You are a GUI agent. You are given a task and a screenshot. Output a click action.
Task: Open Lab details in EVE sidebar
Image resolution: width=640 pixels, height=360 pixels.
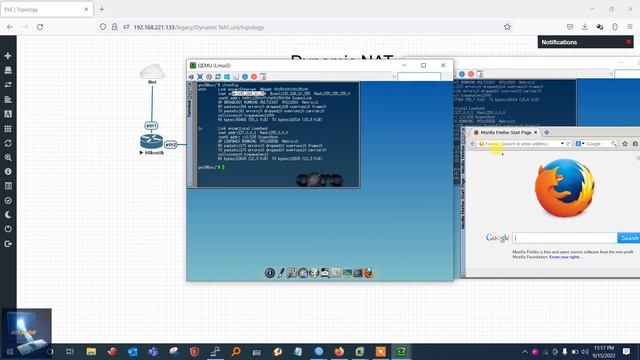(x=8, y=186)
